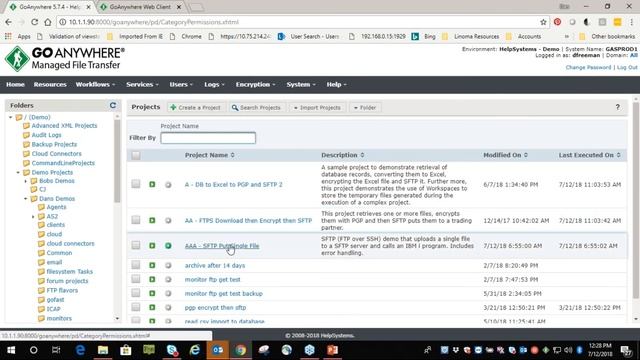Image resolution: width=640 pixels, height=360 pixels.
Task: Click the Project Name filter field
Action: click(x=208, y=138)
